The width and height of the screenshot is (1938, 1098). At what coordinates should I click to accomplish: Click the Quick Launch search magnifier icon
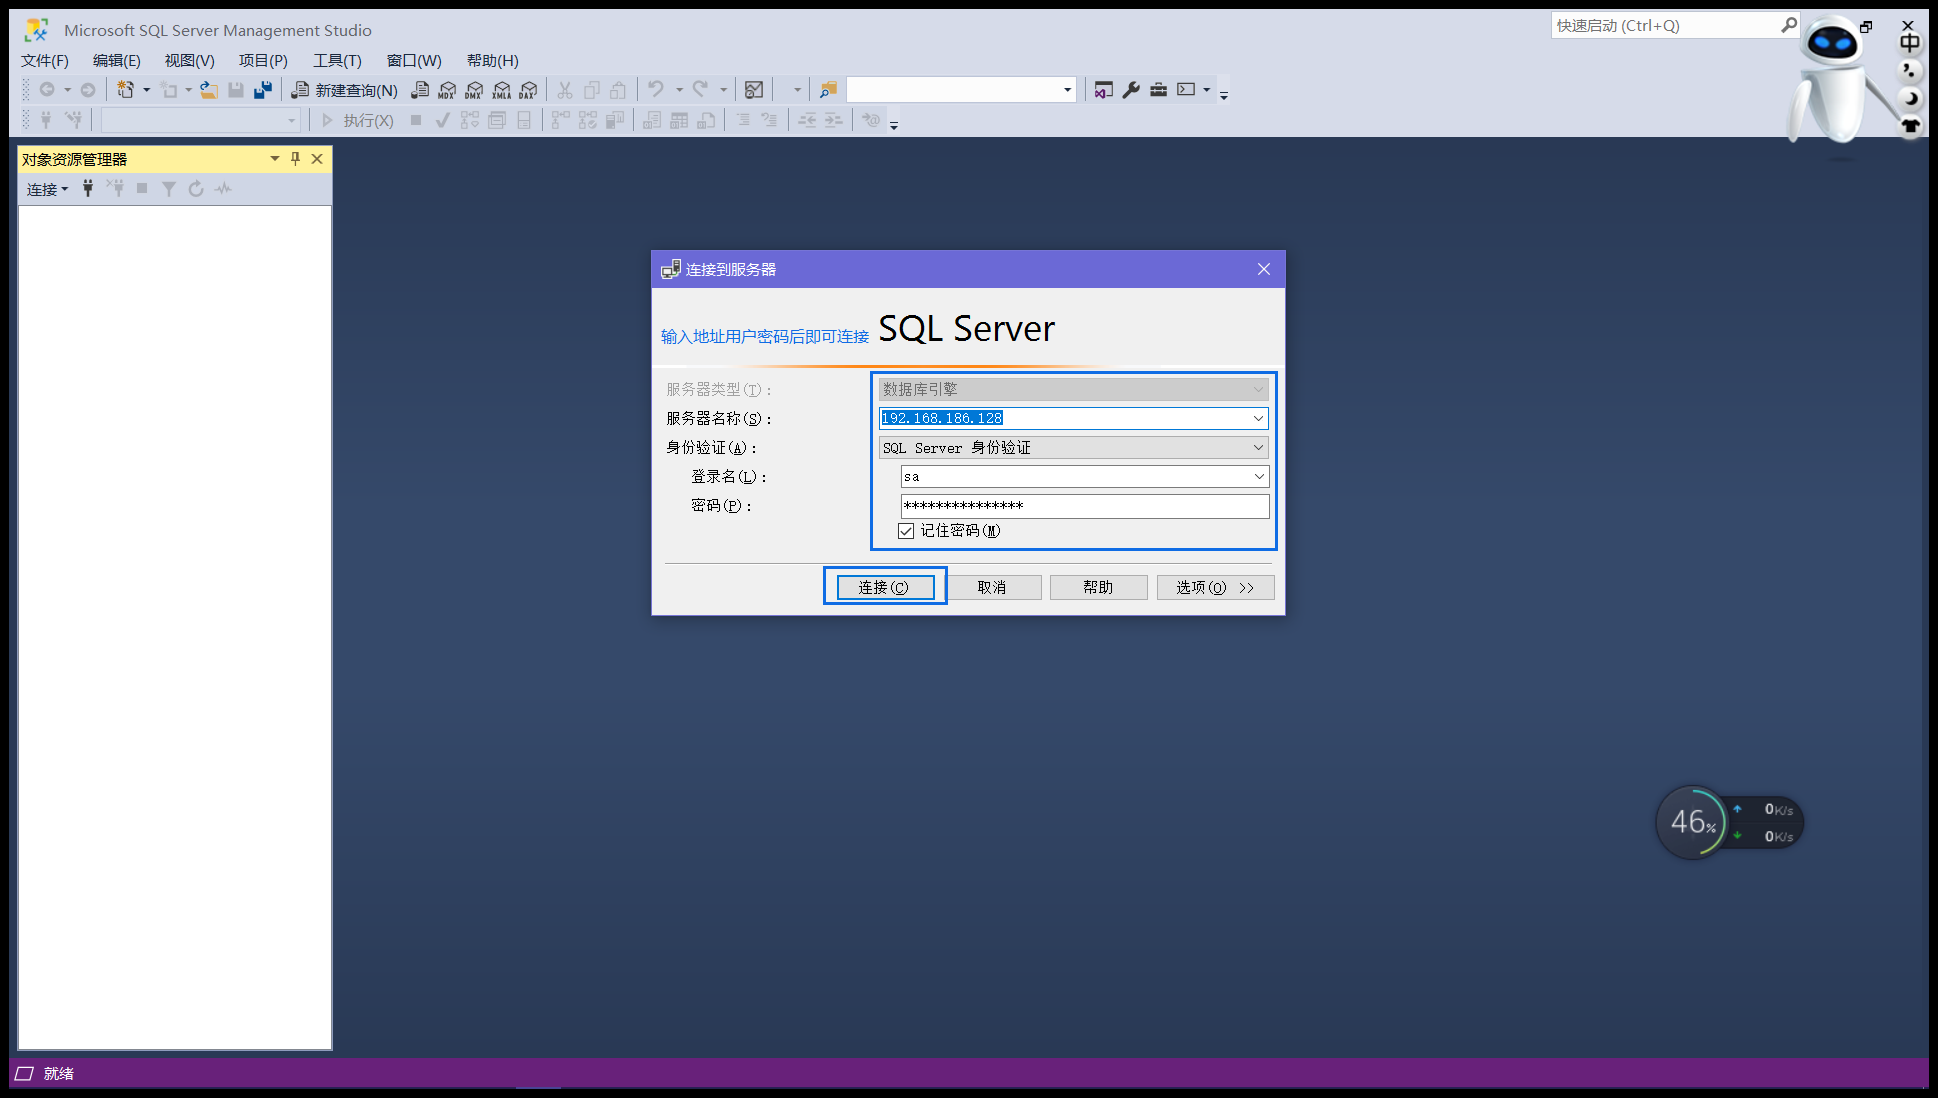coord(1788,25)
